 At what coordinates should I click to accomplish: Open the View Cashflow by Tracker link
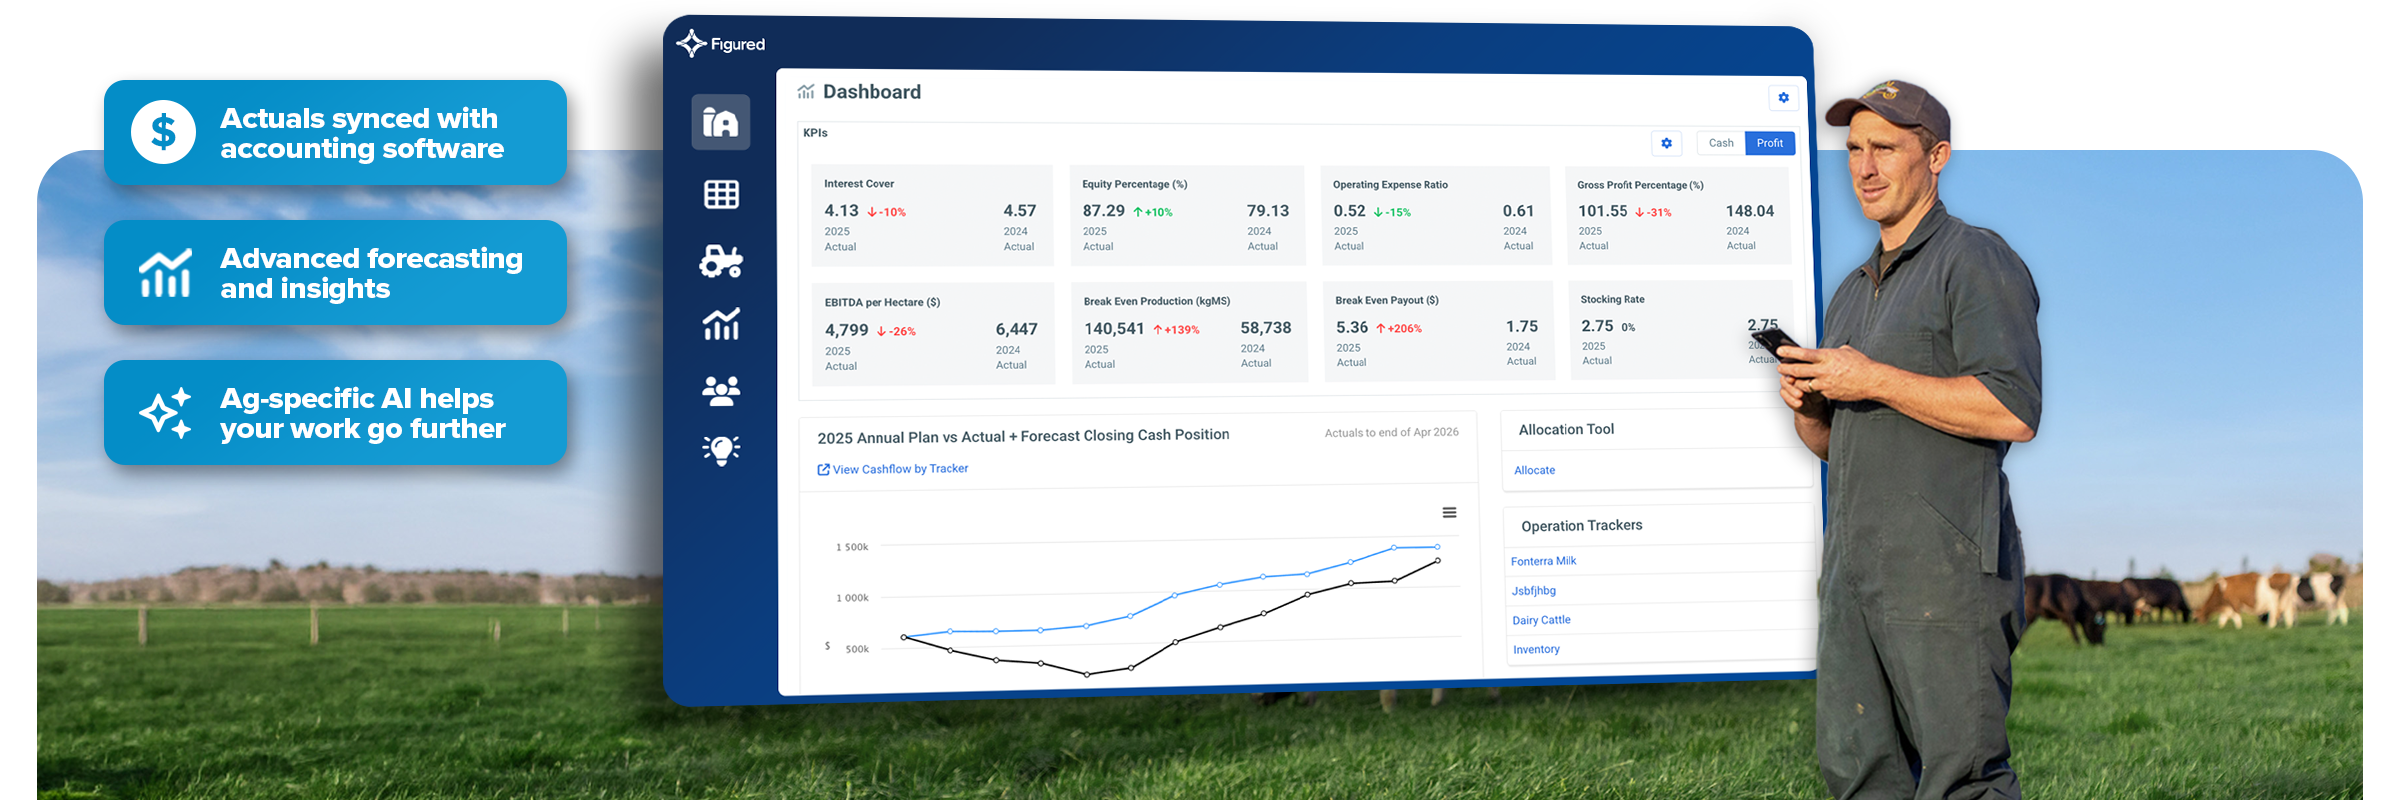[x=900, y=469]
